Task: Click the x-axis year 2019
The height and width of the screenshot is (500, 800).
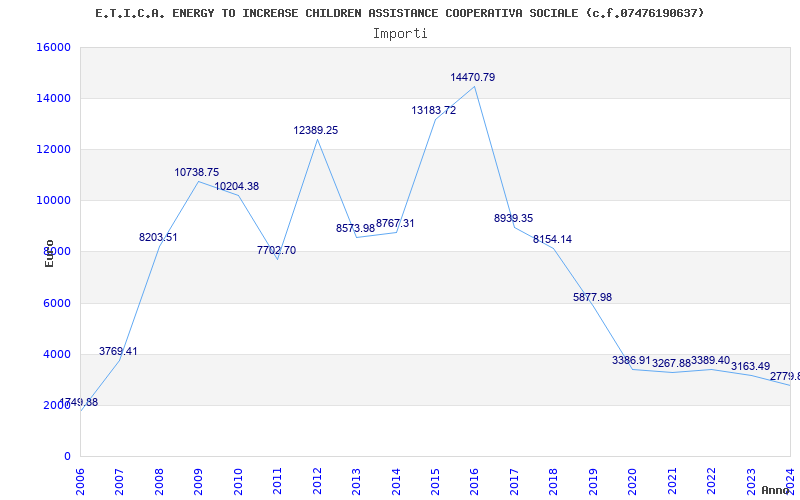Action: click(x=593, y=481)
